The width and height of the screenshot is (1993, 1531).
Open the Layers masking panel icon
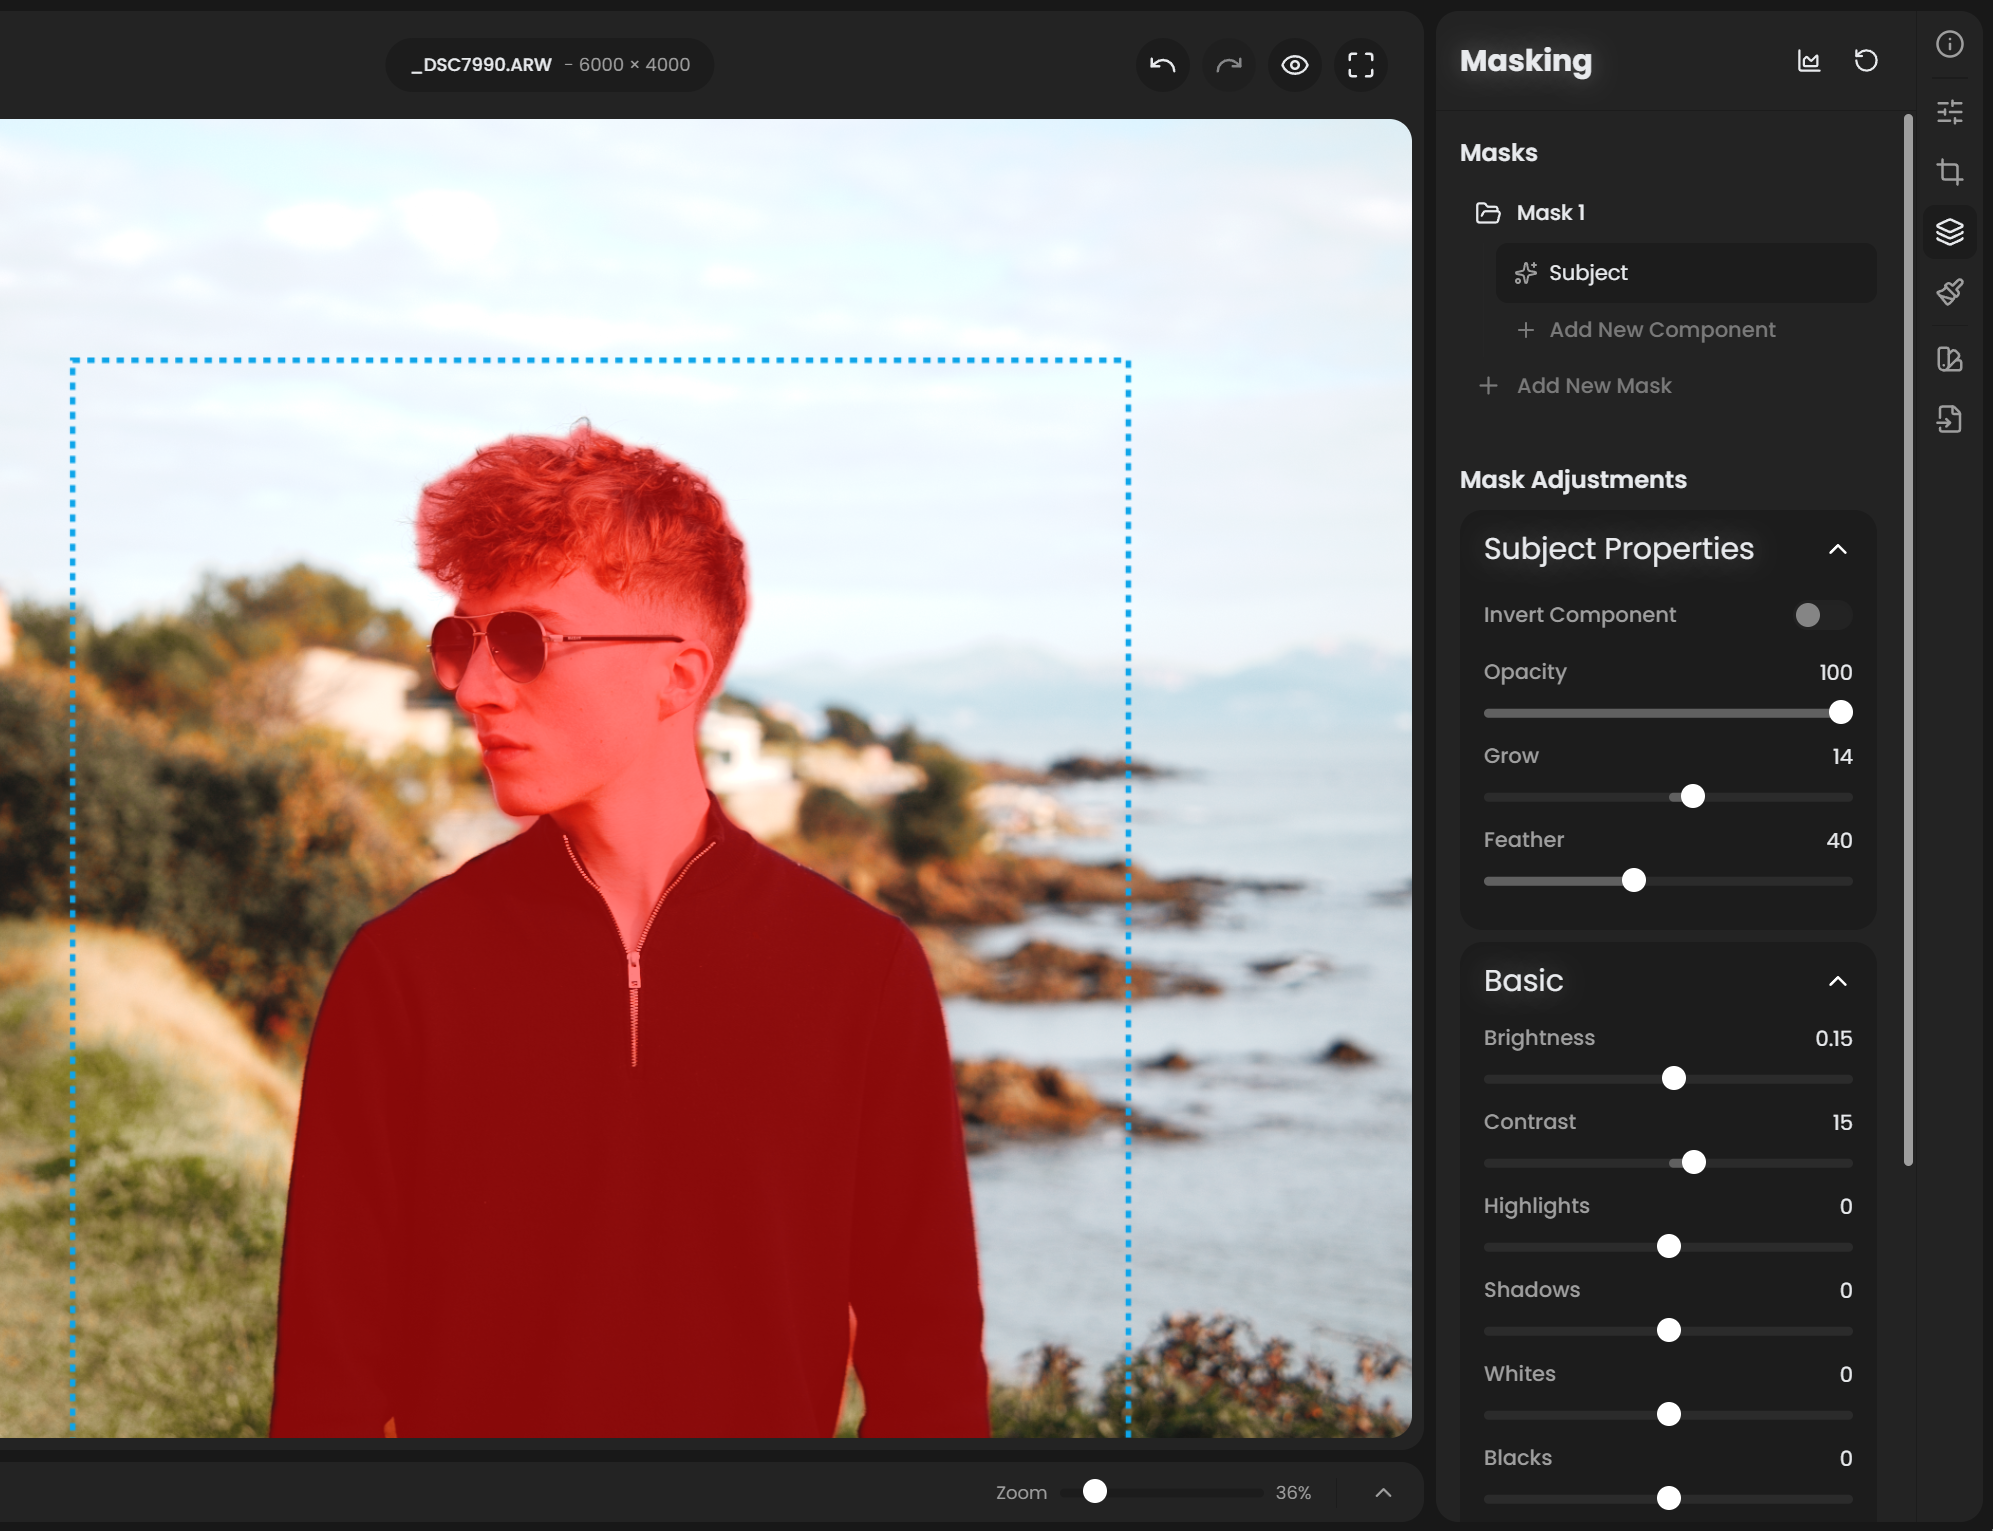(1950, 232)
